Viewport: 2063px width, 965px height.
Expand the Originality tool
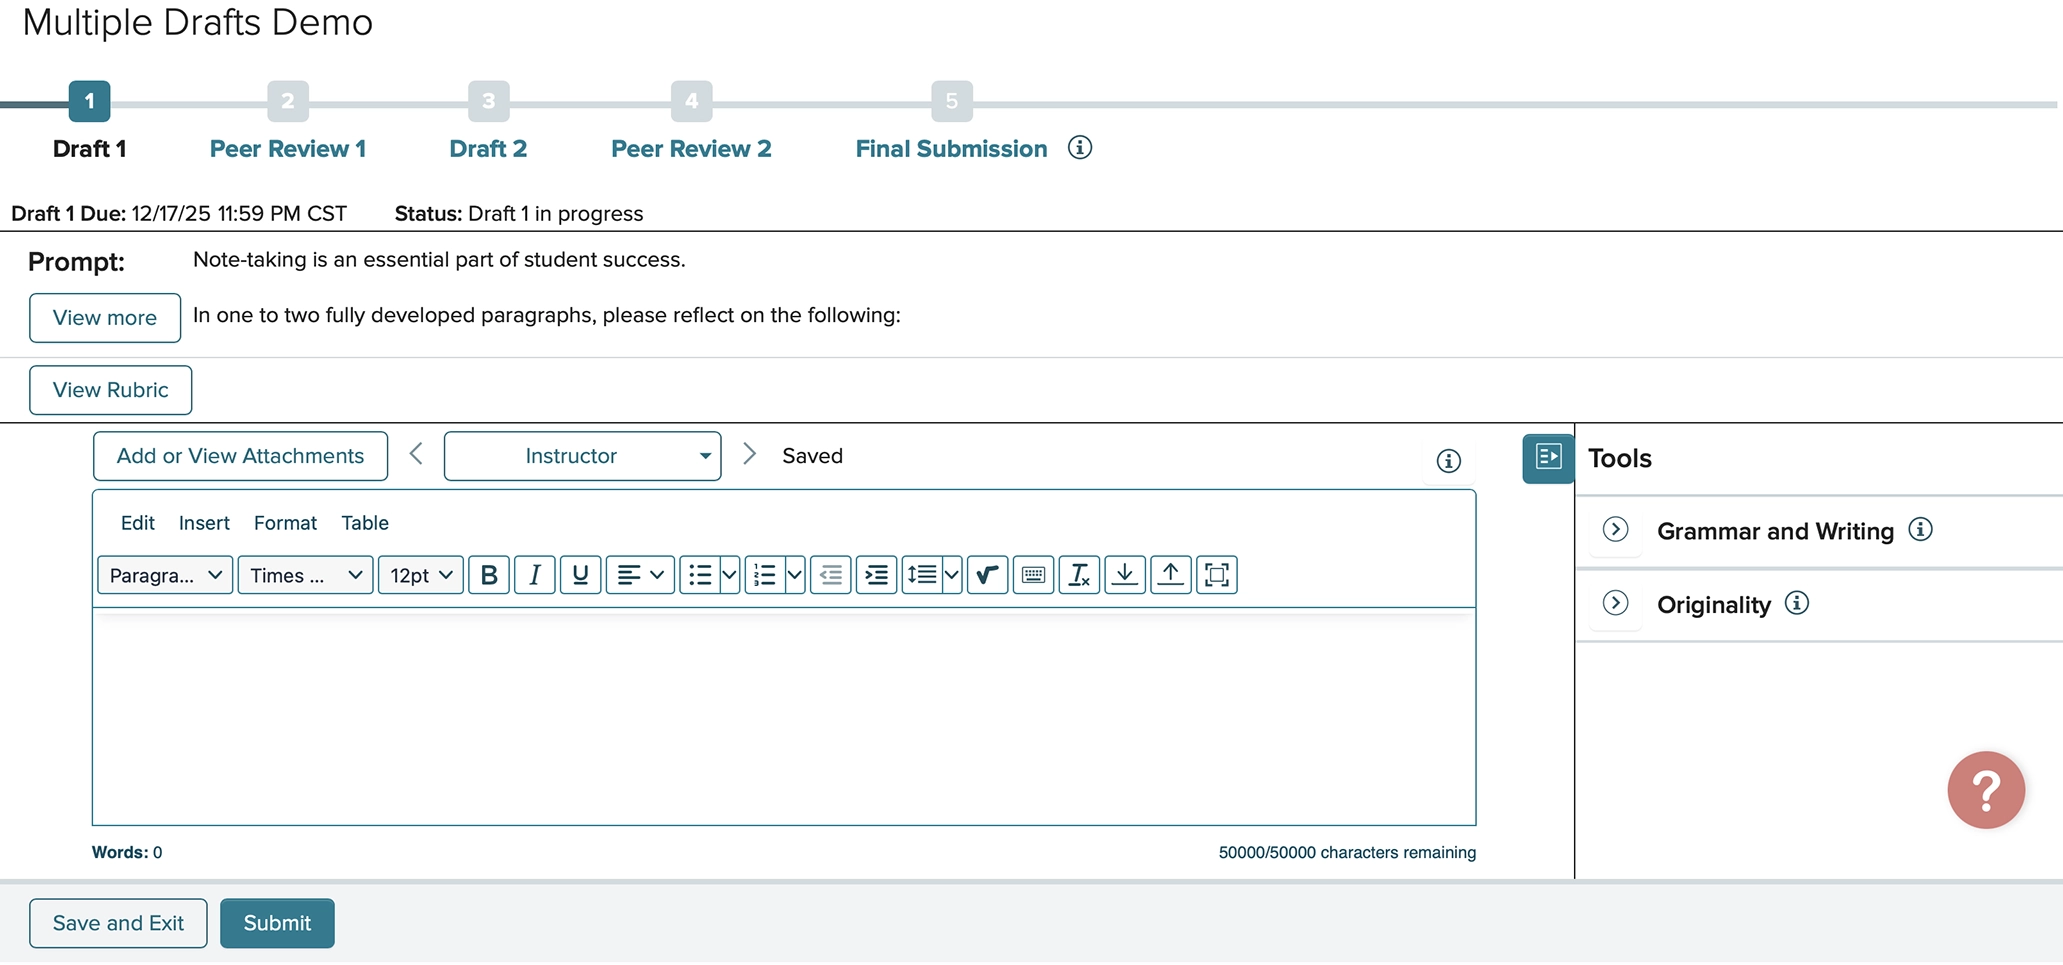pyautogui.click(x=1614, y=604)
